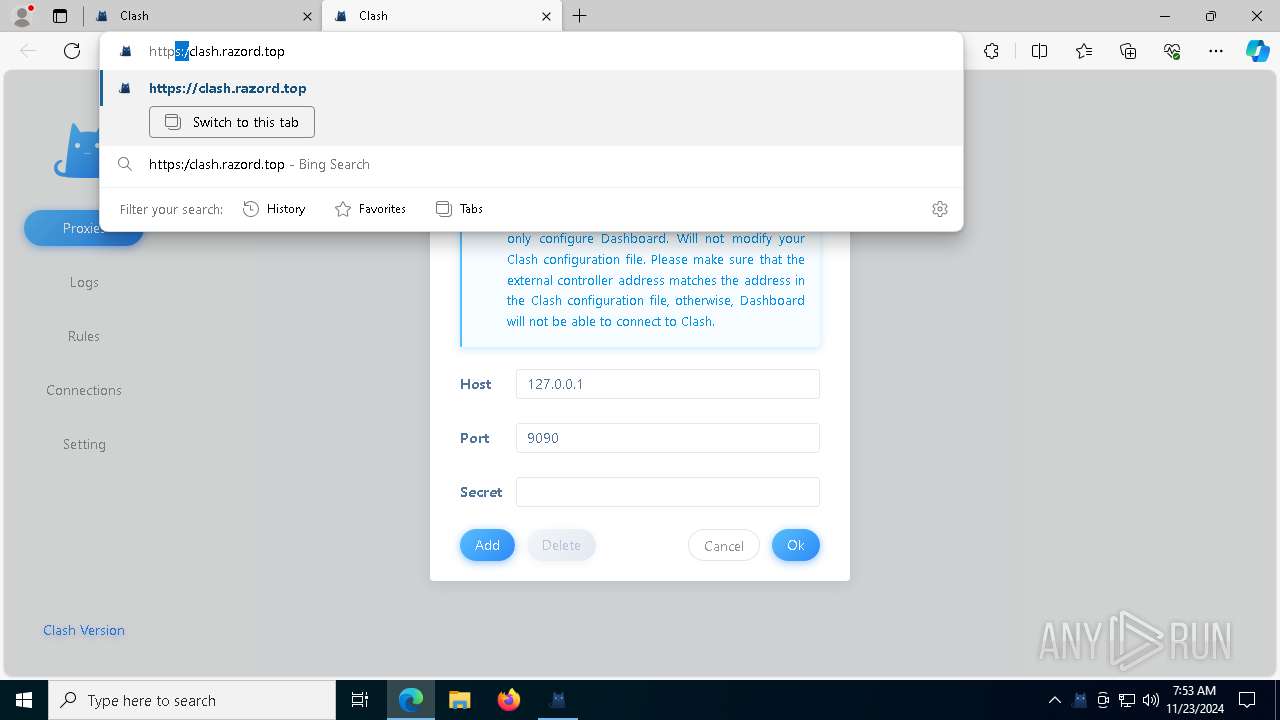Screen dimensions: 1280x720
Task: Refresh the current page
Action: [72, 51]
